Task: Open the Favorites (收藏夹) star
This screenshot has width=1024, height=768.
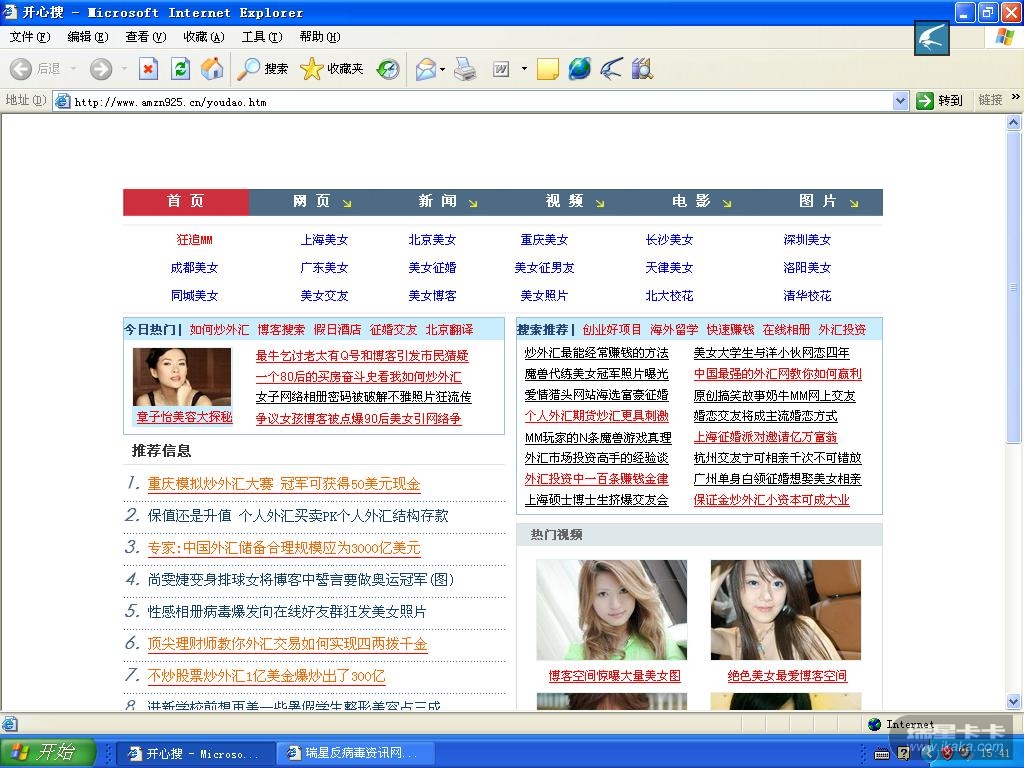Action: tap(332, 69)
